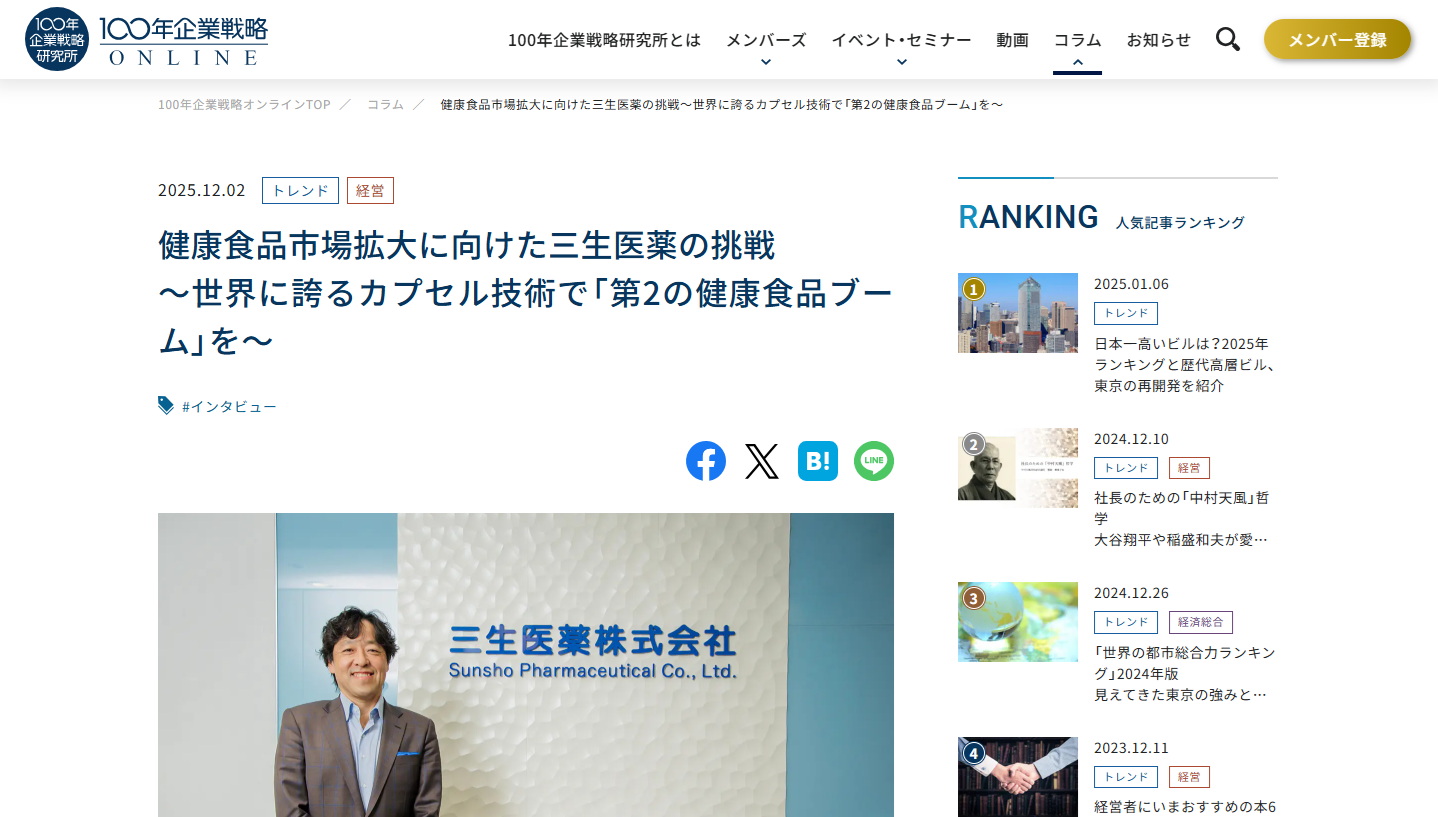Click トレンド tag on ranking 3
1438x817 pixels.
tap(1126, 622)
